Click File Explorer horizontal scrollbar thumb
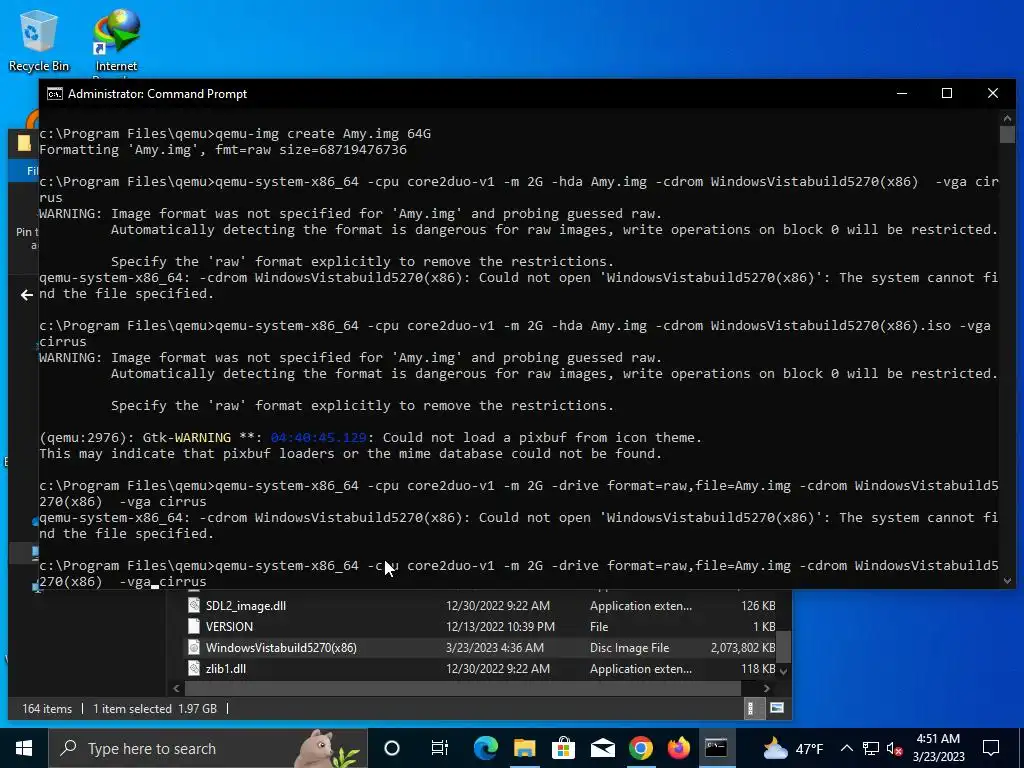 [x=463, y=688]
